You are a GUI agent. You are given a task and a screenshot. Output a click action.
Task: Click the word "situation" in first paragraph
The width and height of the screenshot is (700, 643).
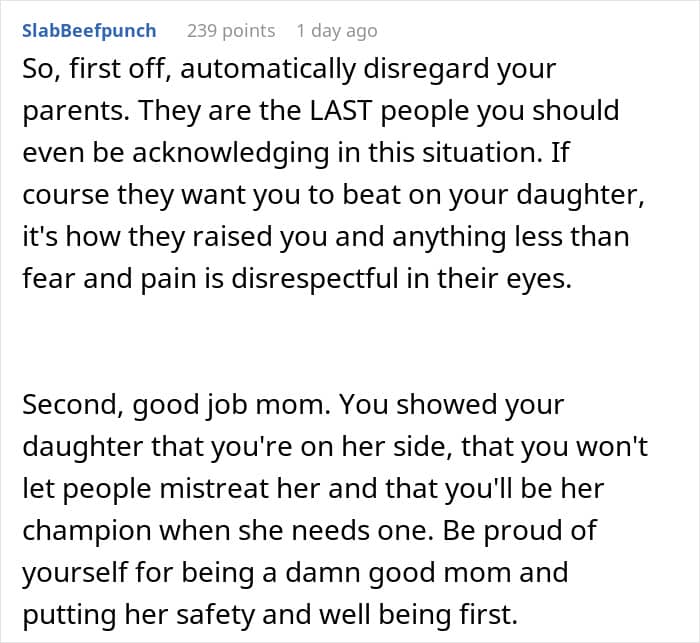click(479, 153)
